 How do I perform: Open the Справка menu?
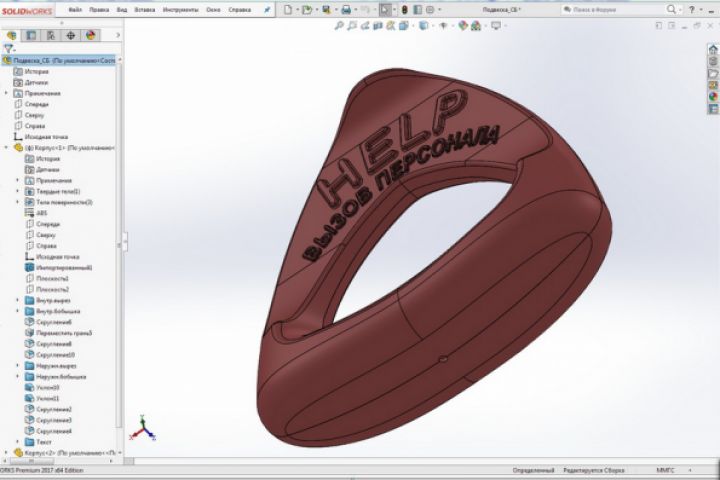(239, 9)
